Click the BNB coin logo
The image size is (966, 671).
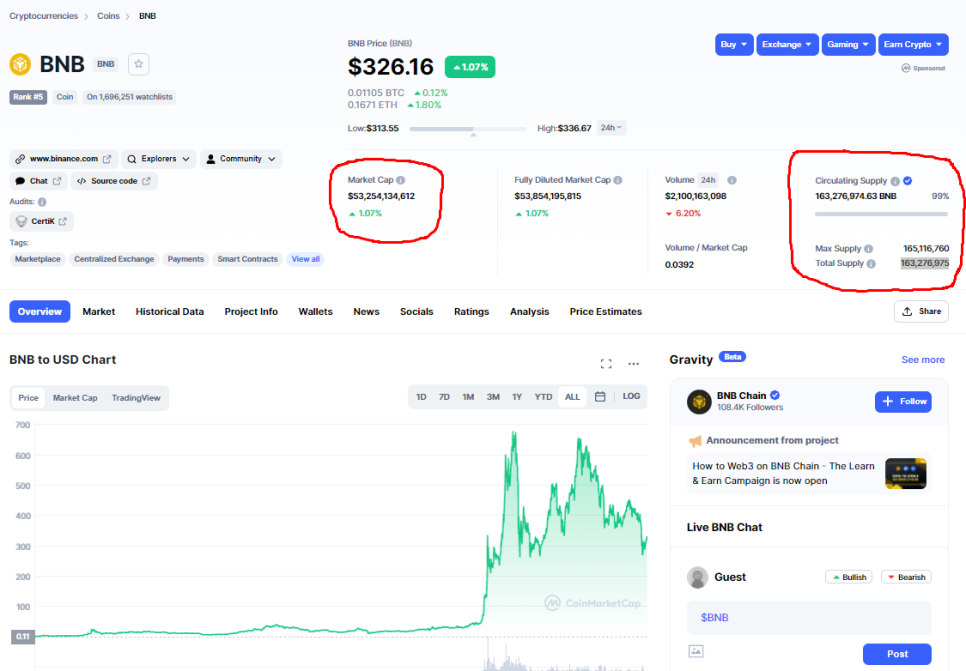20,64
